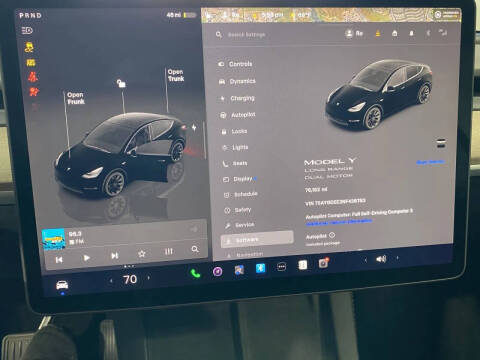Select Charging in the settings list
This screenshot has height=360, width=480.
pos(238,98)
